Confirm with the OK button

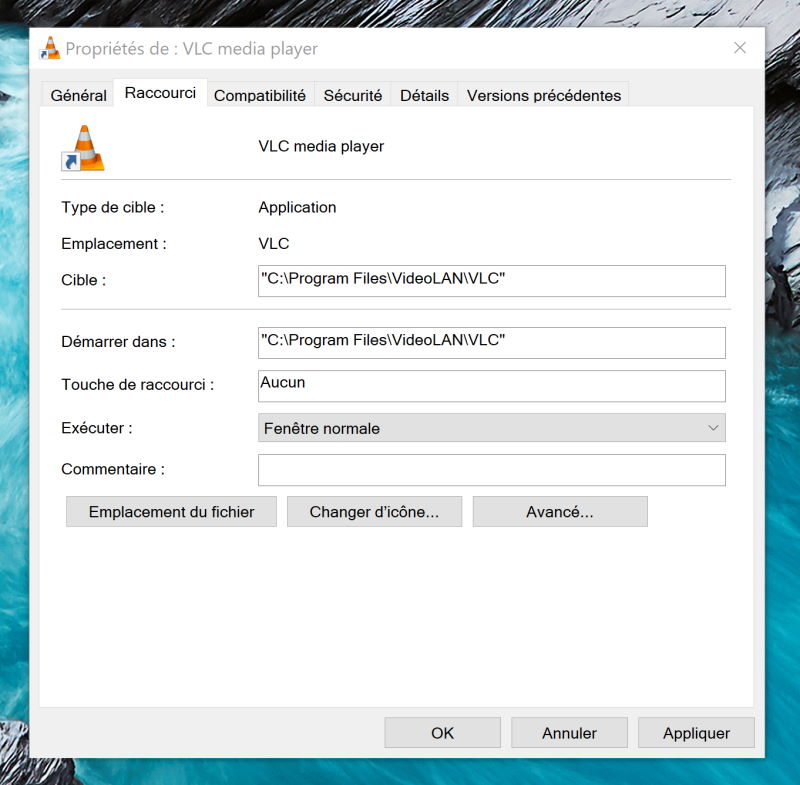click(442, 733)
